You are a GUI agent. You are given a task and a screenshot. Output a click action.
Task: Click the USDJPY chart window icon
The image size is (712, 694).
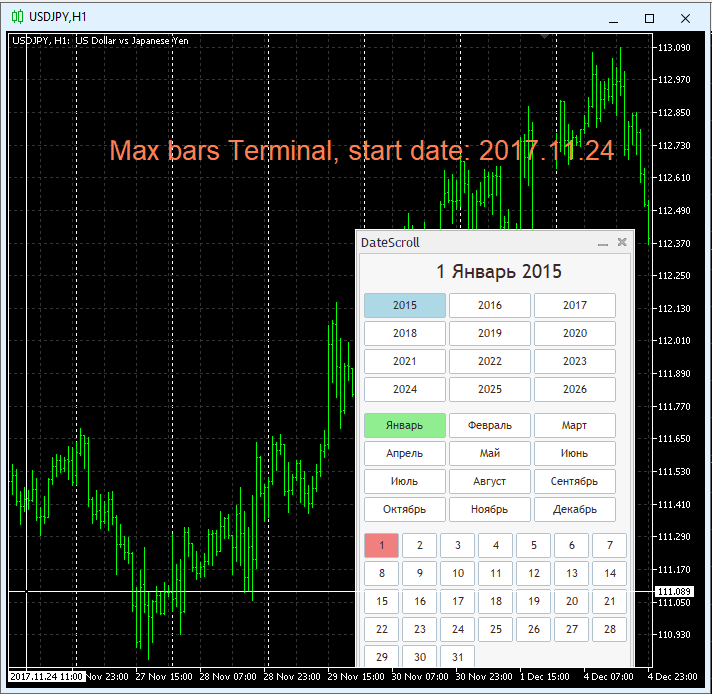pos(17,17)
